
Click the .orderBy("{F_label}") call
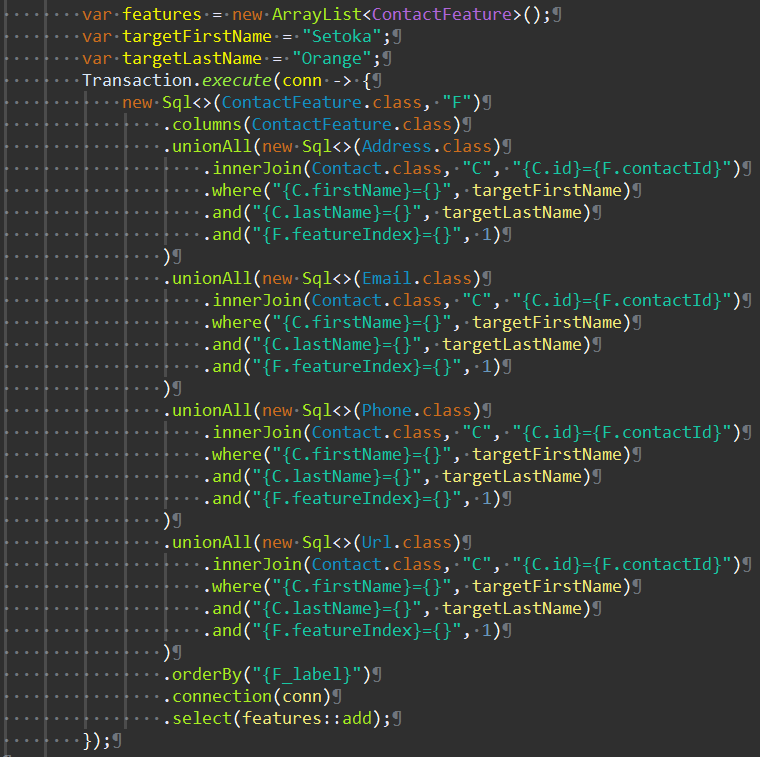coord(268,675)
